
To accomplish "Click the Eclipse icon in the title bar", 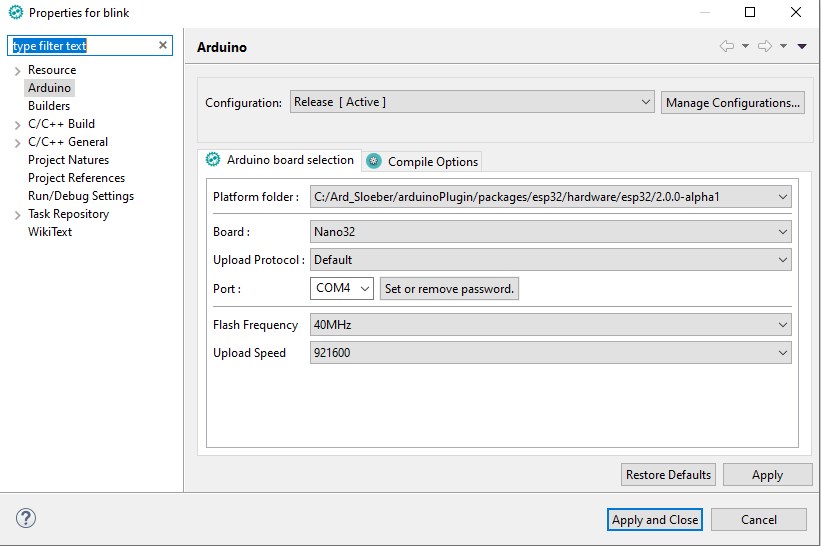I will pos(16,12).
